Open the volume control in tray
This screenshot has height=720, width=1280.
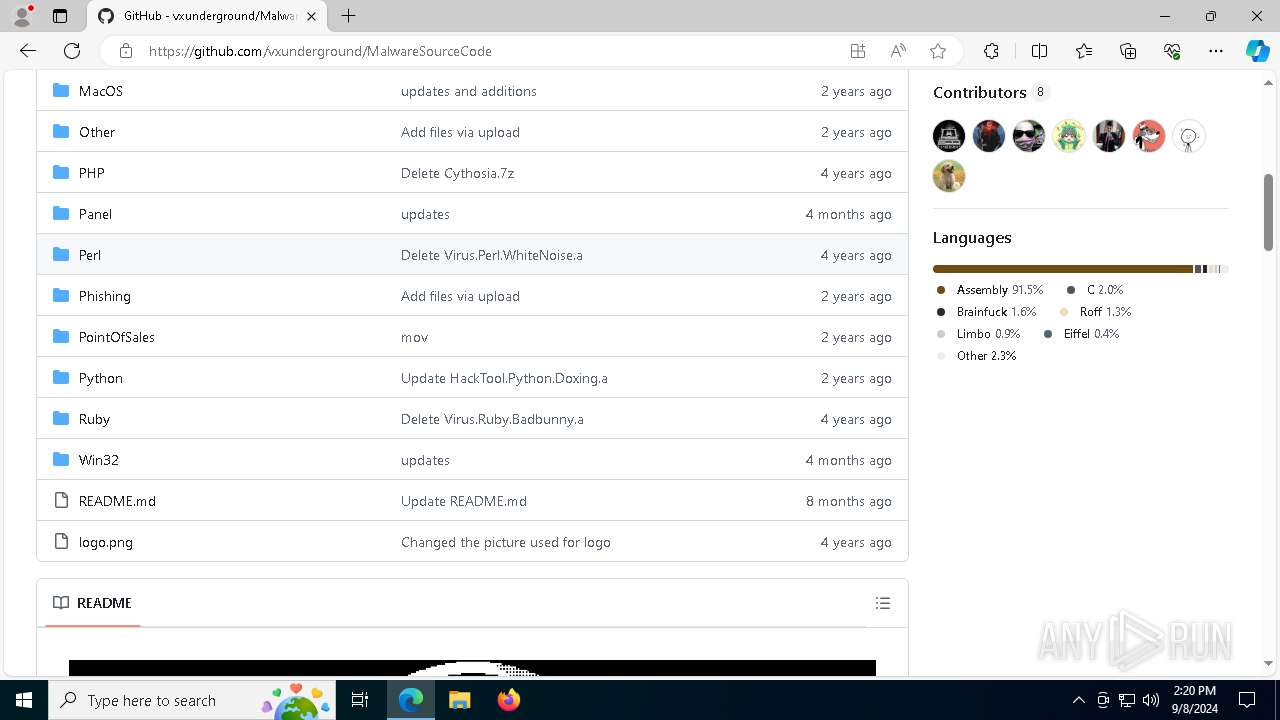(1151, 700)
